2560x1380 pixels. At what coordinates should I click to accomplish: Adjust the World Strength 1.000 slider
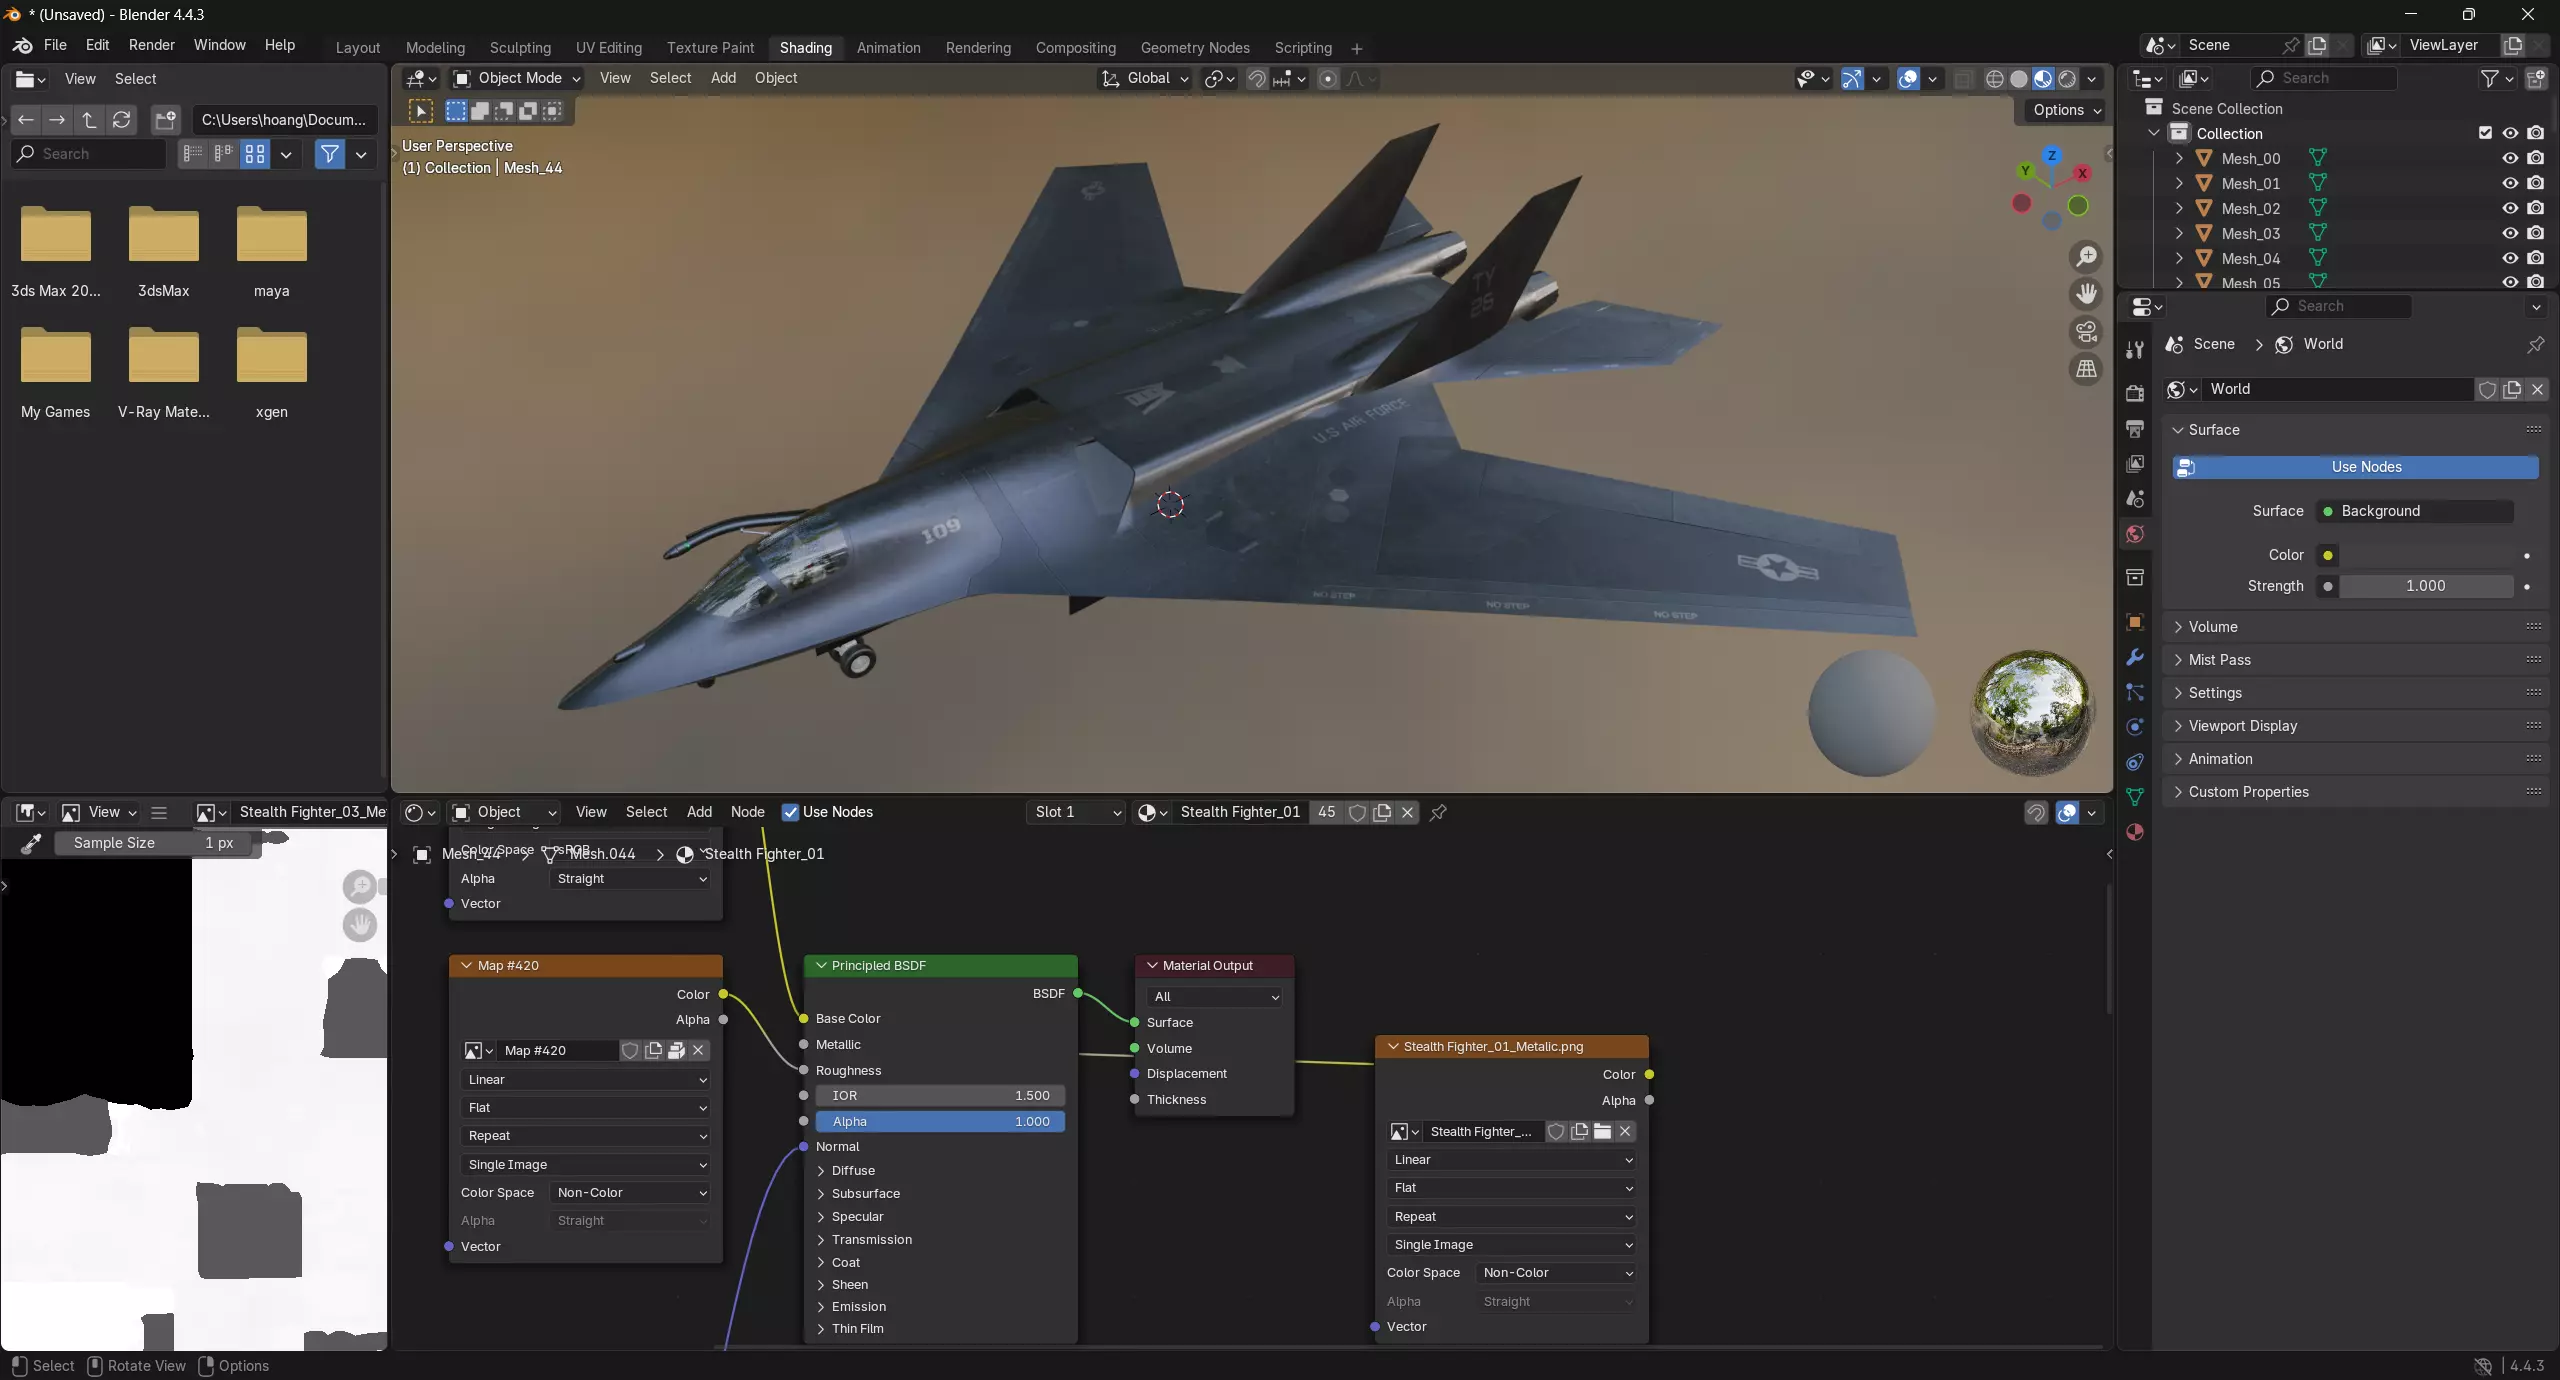point(2425,586)
